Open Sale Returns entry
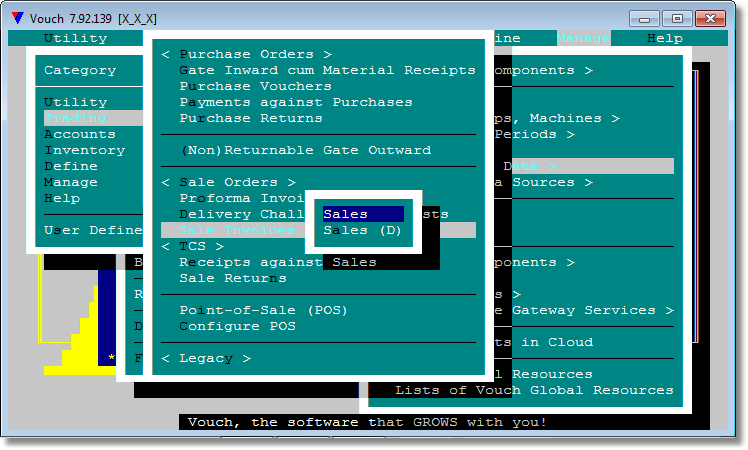The width and height of the screenshot is (748, 450). (233, 278)
